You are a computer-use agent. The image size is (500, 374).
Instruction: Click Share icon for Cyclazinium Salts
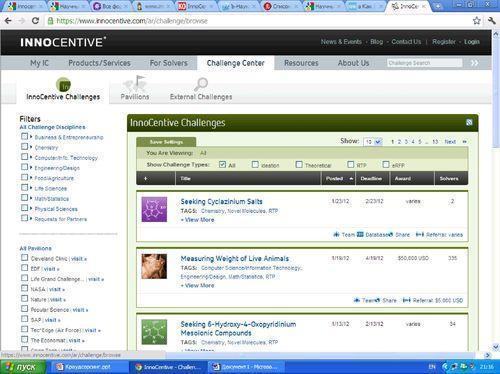click(390, 234)
